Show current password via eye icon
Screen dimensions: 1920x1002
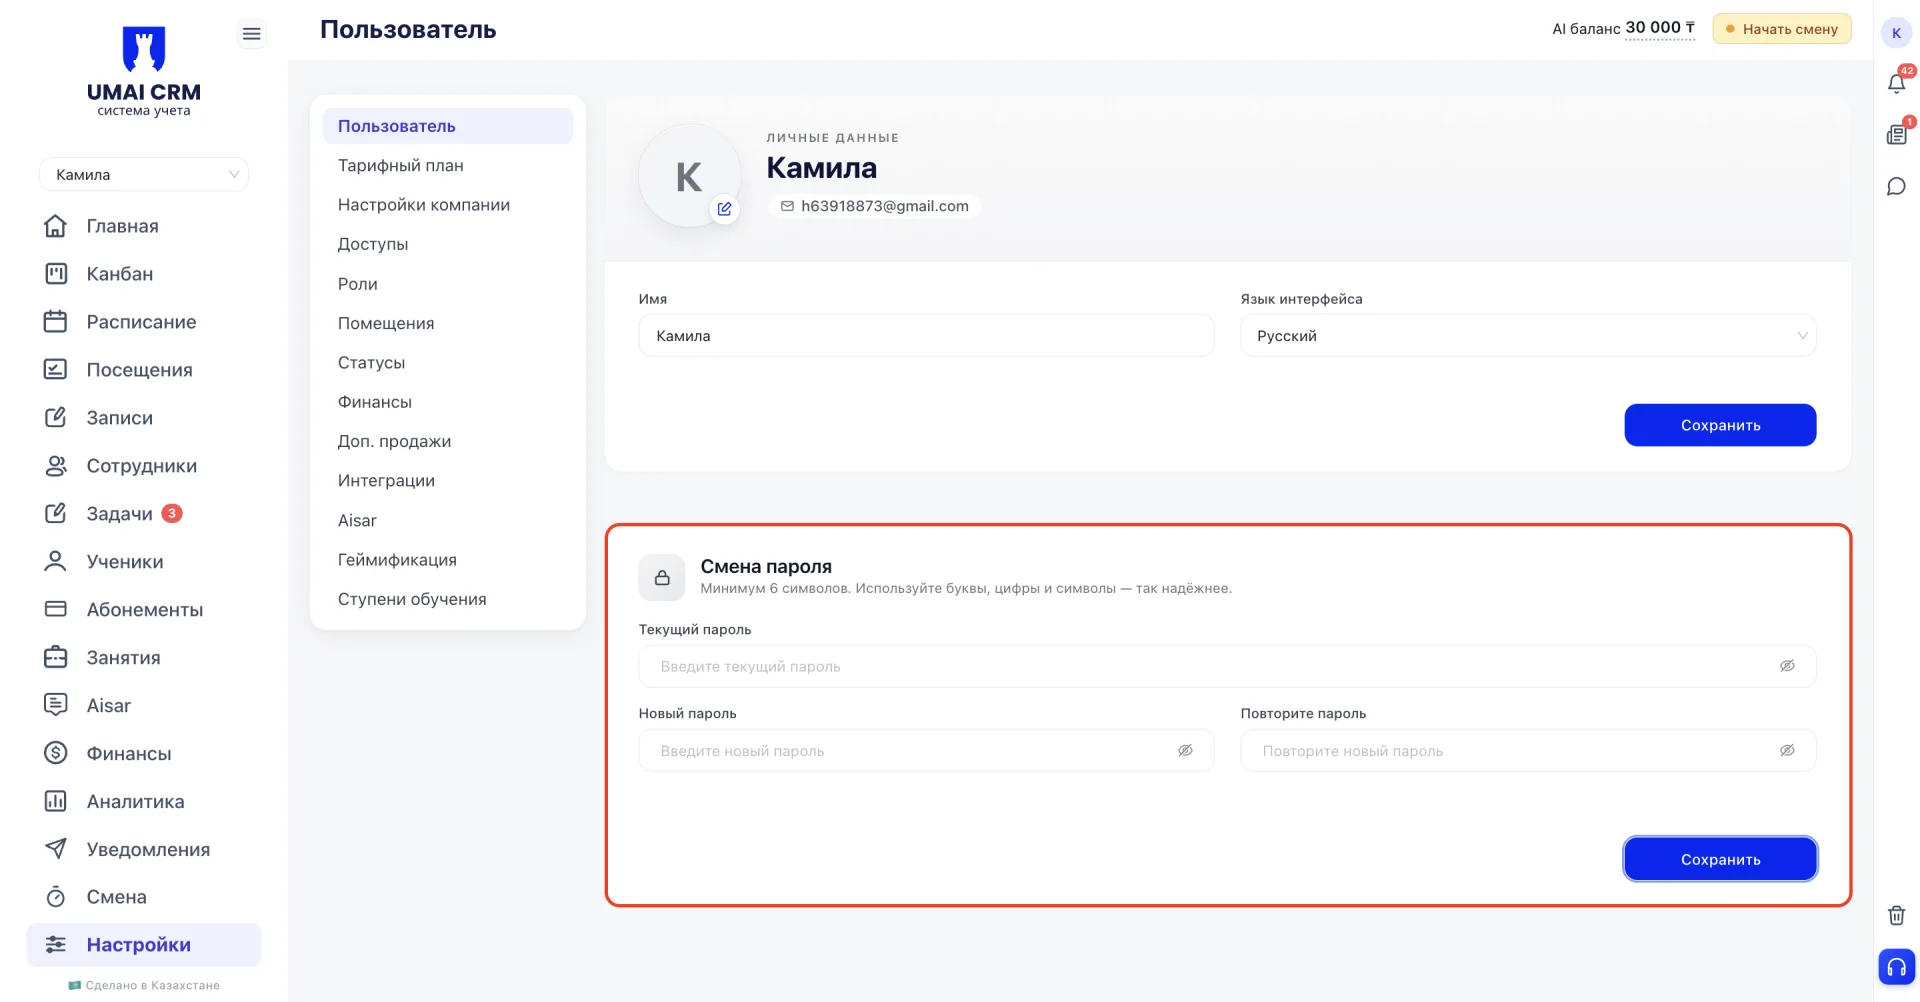tap(1787, 666)
